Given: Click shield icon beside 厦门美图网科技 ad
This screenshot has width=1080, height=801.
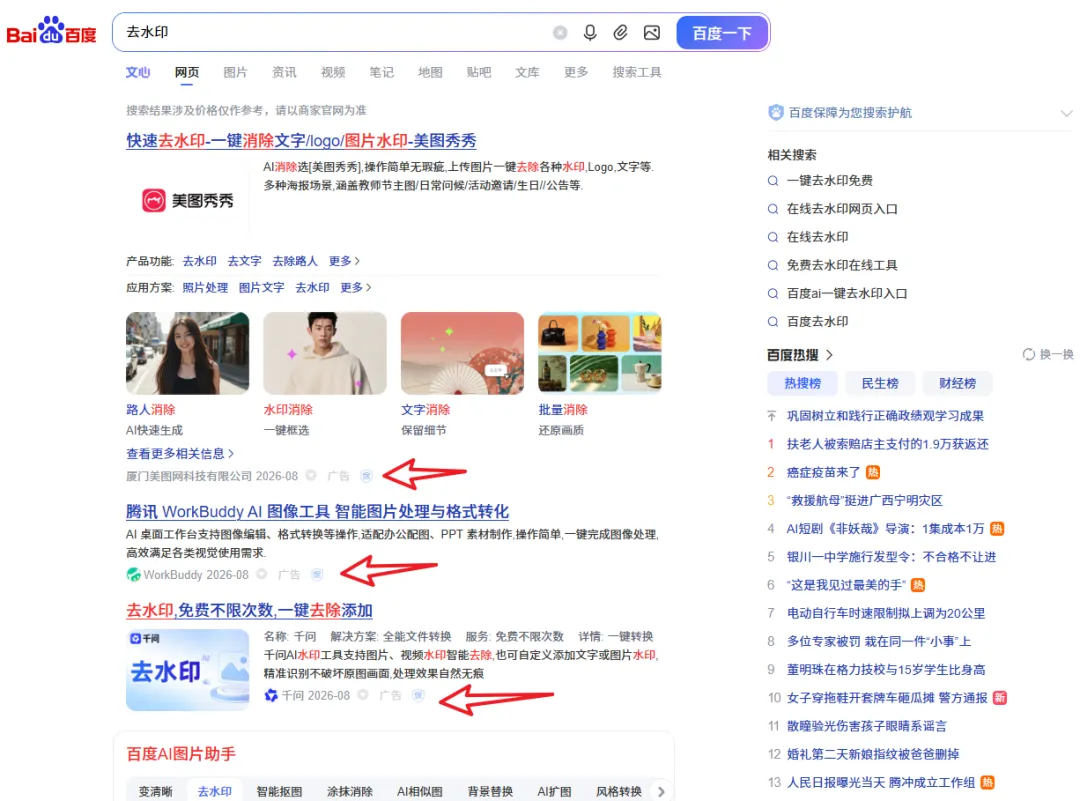Looking at the screenshot, I should [366, 476].
